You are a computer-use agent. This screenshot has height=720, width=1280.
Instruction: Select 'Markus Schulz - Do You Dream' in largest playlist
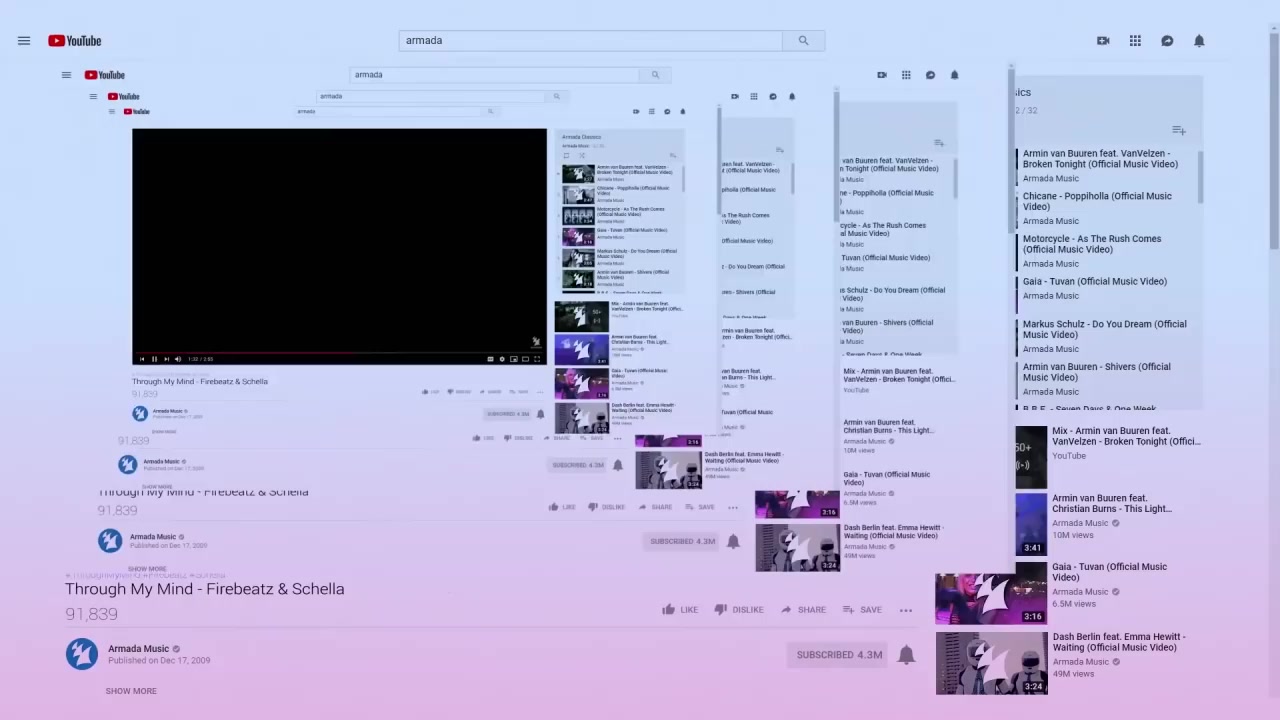click(1104, 329)
